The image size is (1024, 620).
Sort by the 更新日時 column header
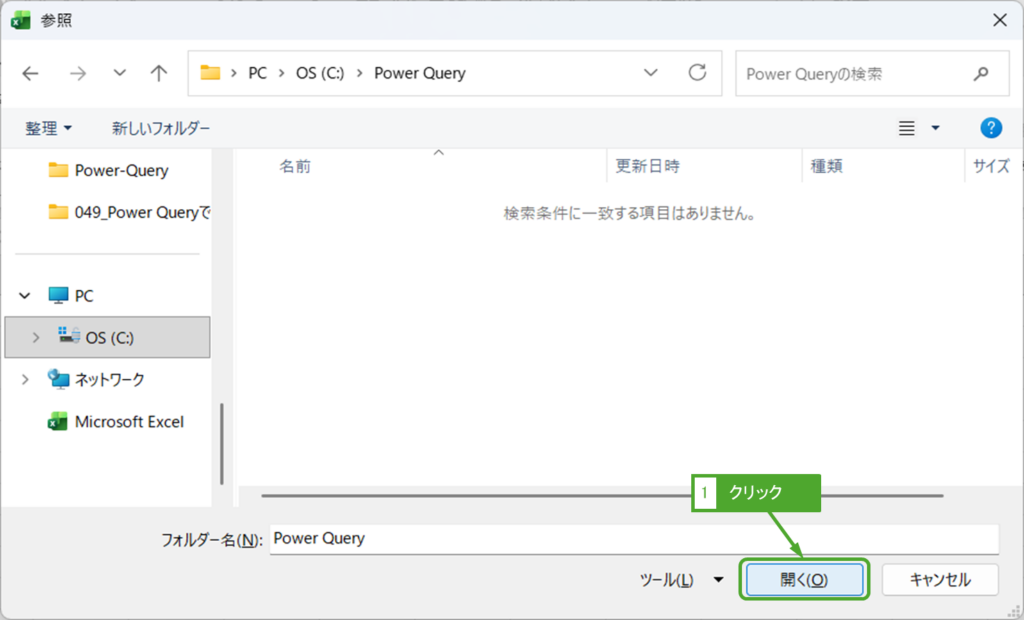point(647,166)
